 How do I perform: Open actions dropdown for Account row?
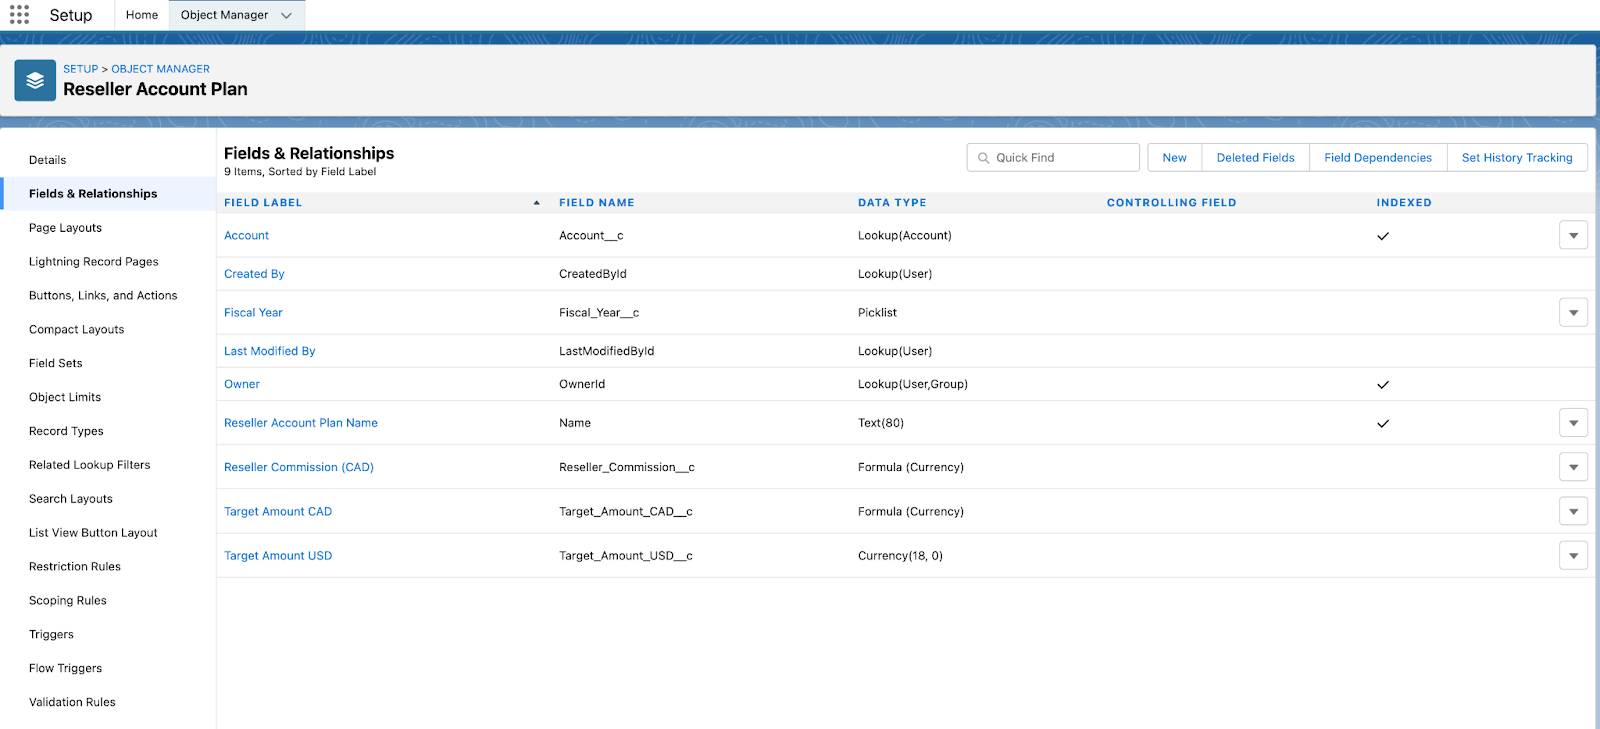click(x=1573, y=236)
